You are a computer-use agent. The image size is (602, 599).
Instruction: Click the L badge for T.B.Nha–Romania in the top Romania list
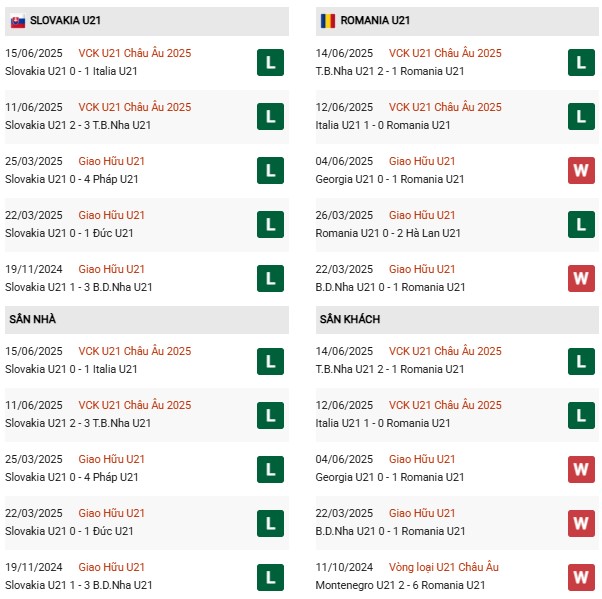pyautogui.click(x=581, y=62)
